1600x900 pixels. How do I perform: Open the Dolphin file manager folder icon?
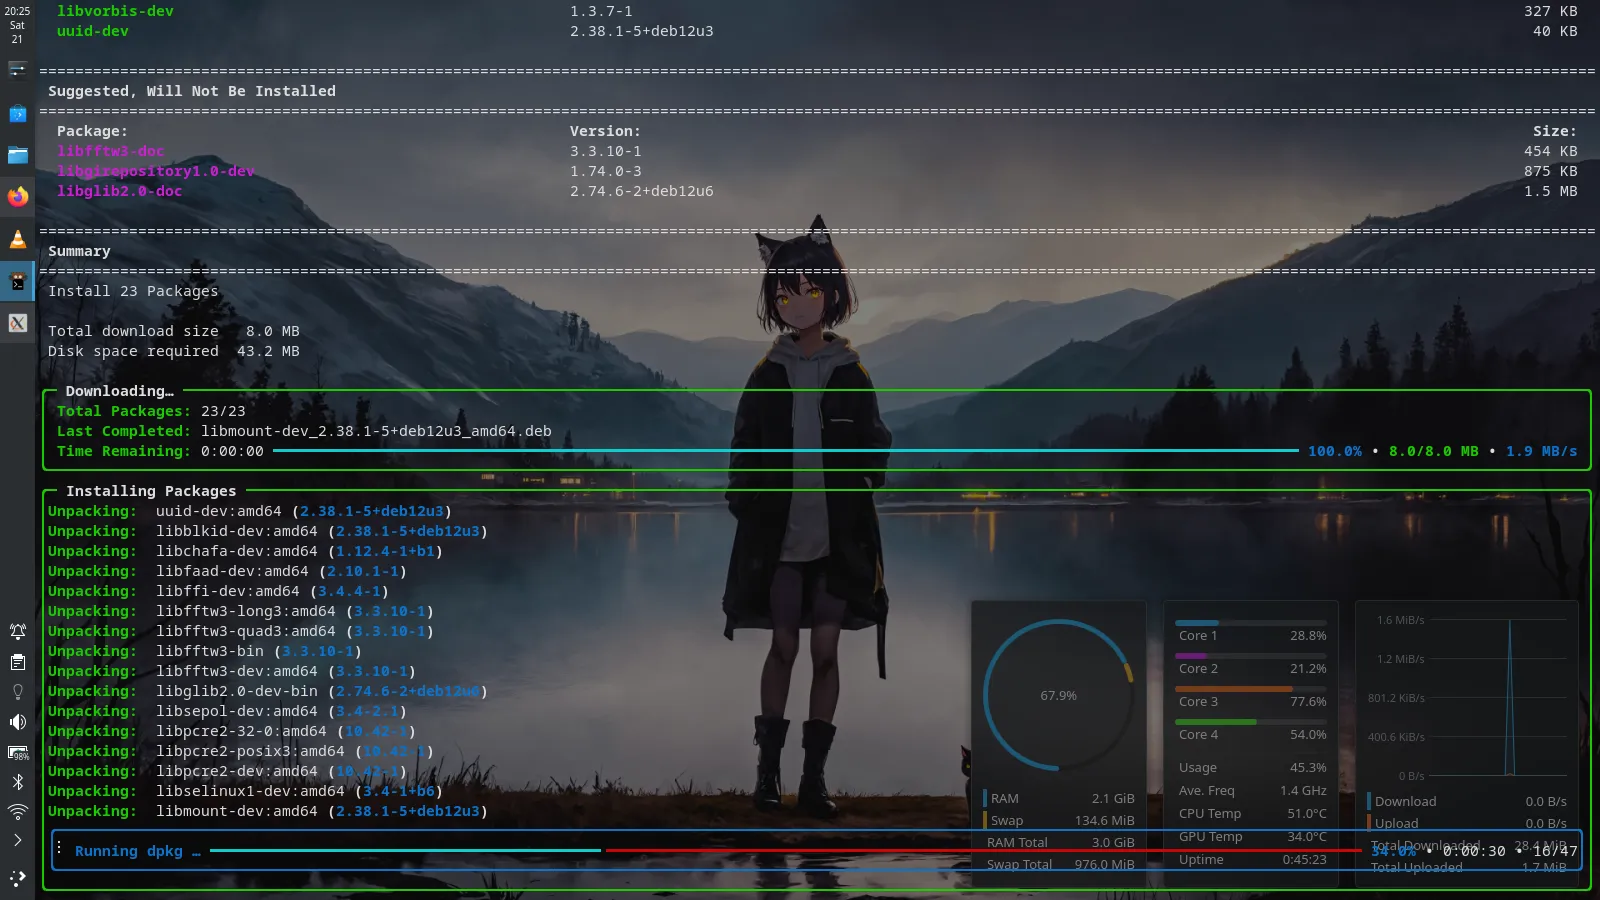17,155
